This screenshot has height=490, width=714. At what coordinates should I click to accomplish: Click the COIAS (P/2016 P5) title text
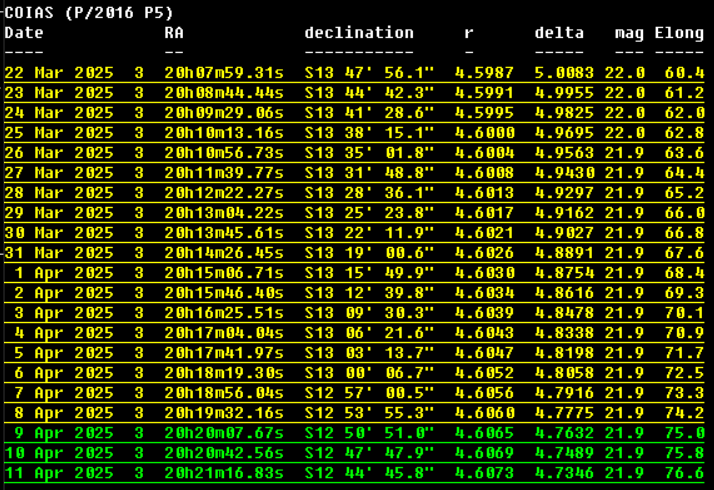coord(89,13)
